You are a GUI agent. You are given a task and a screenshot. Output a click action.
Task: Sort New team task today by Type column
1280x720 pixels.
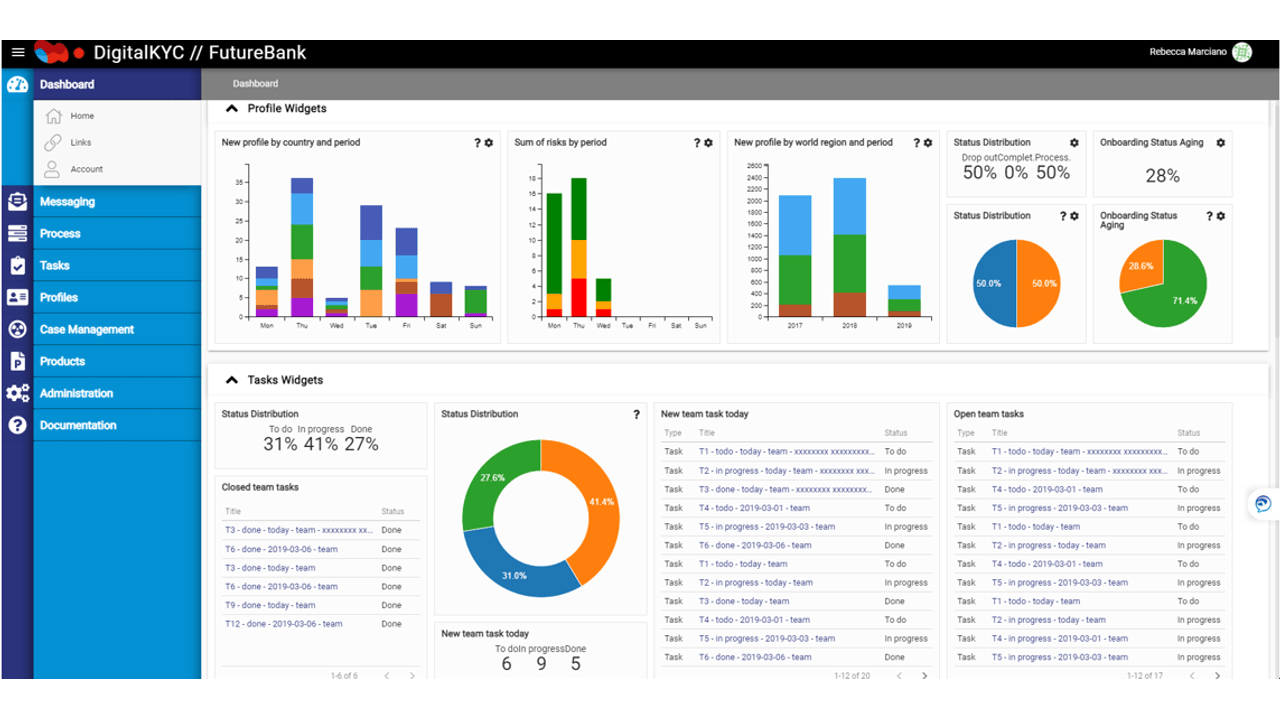coord(673,433)
